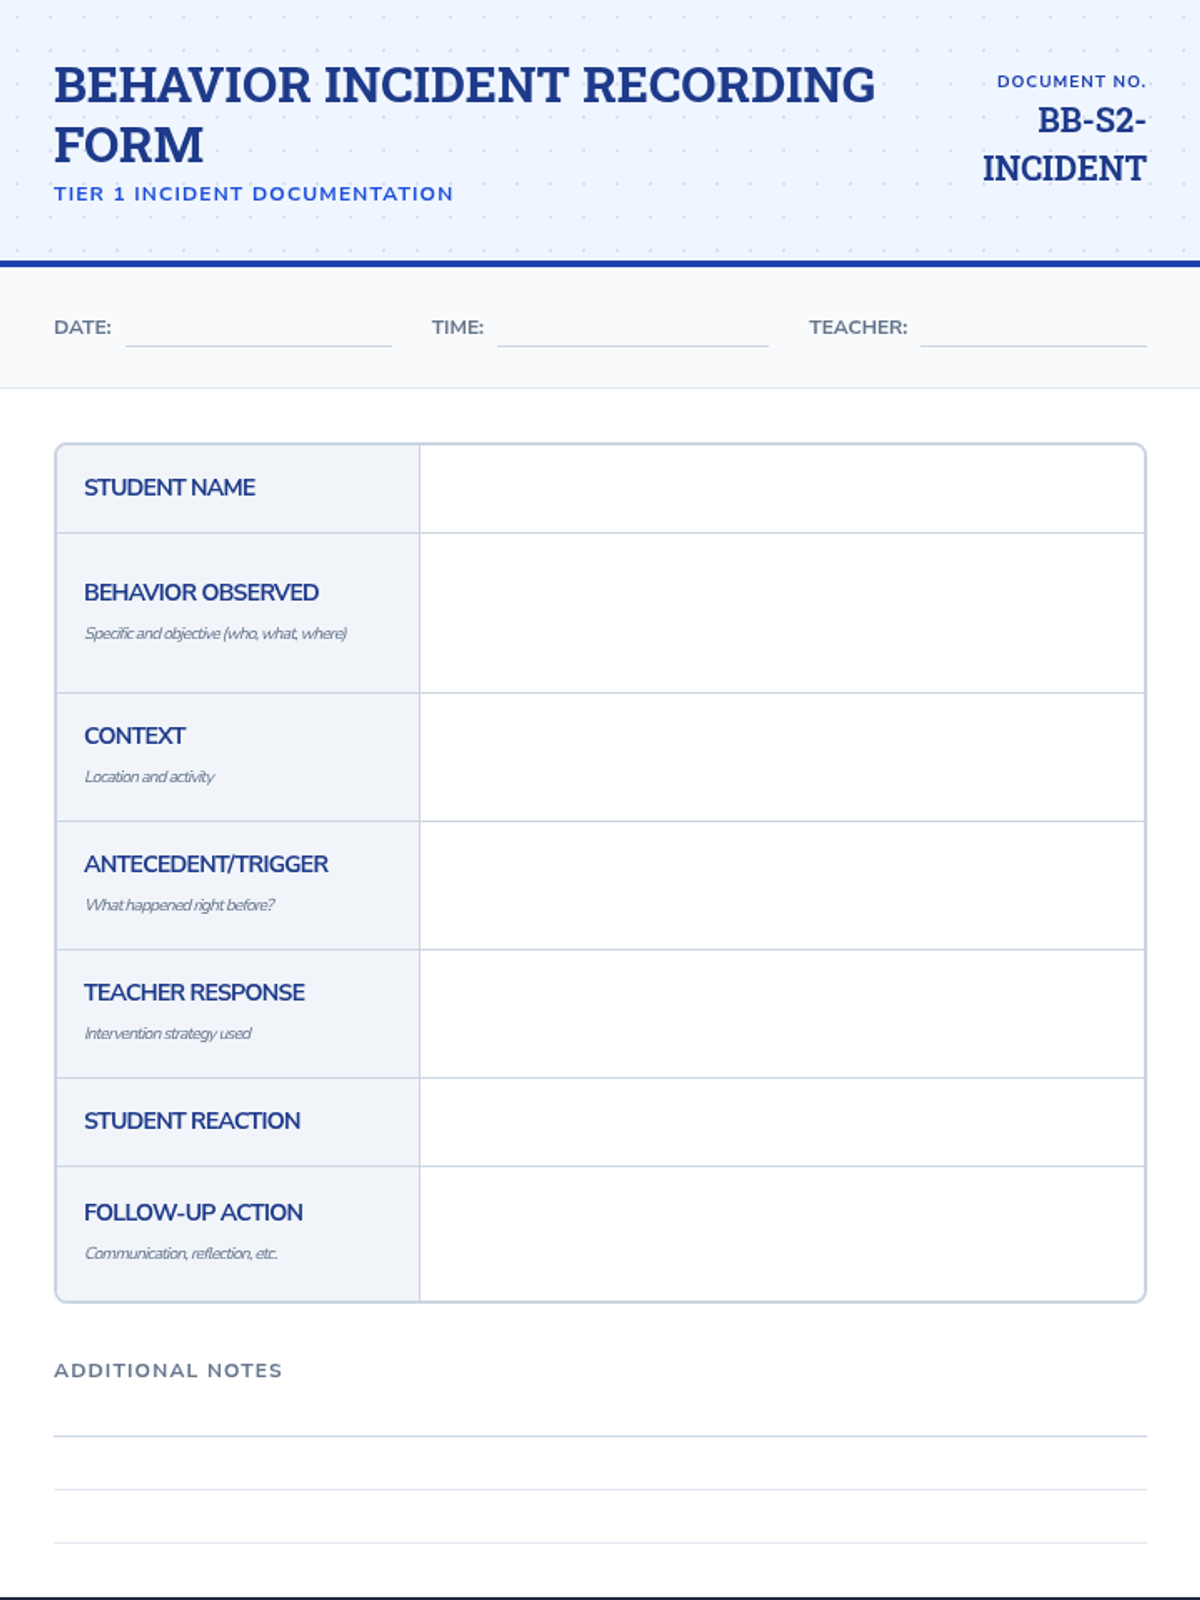Image resolution: width=1200 pixels, height=1600 pixels.
Task: Click the BB-S2-INCIDENT document number
Action: [x=1064, y=144]
